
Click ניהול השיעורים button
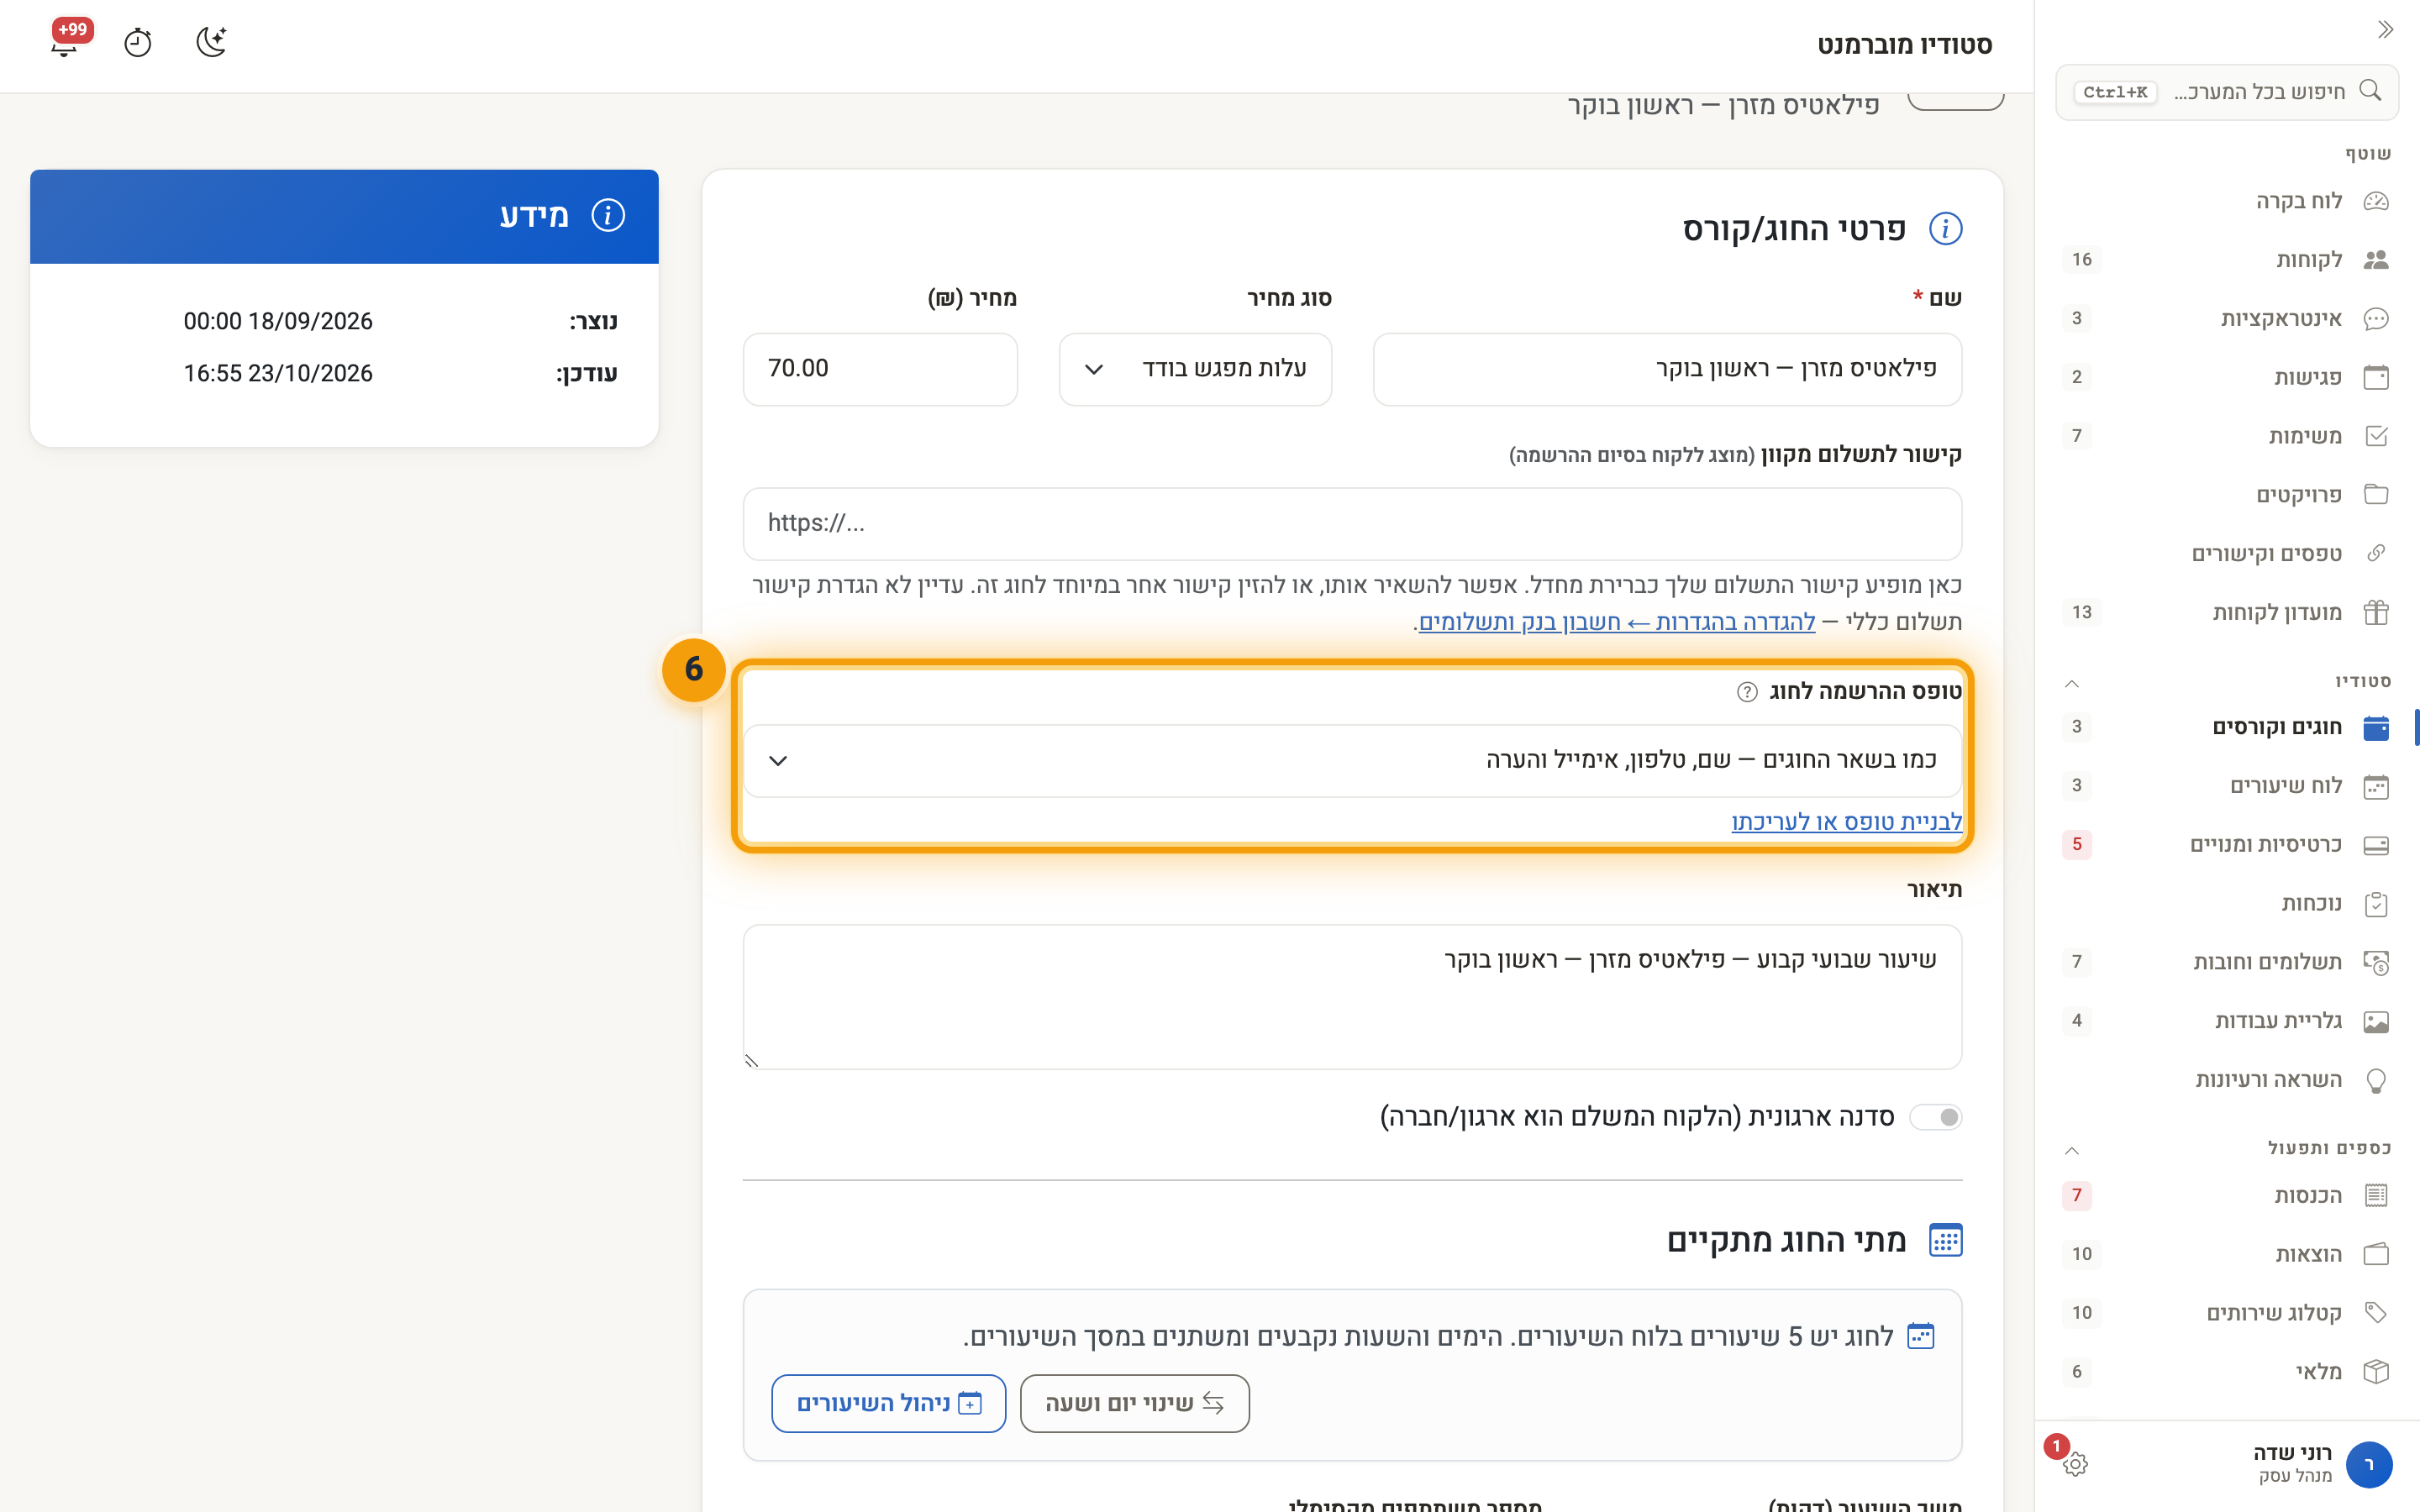click(888, 1403)
